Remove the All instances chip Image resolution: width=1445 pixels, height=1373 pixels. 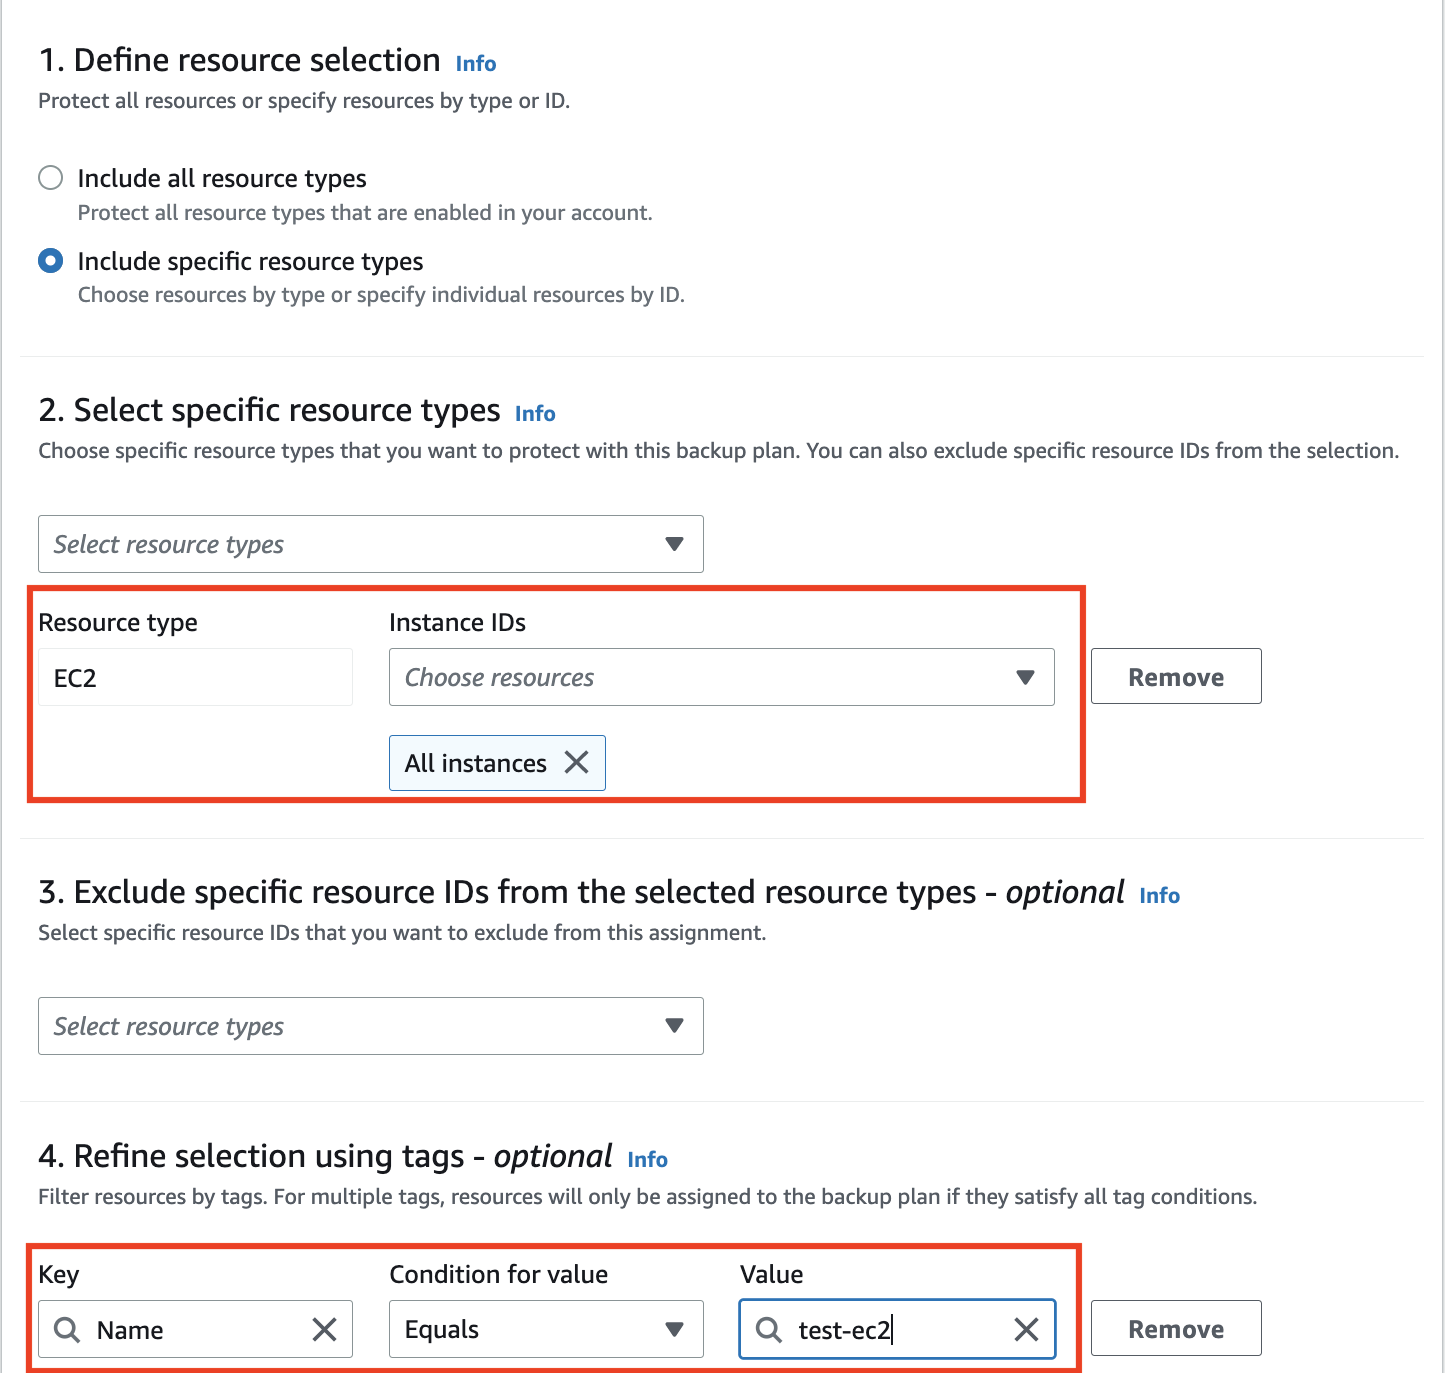(x=576, y=762)
